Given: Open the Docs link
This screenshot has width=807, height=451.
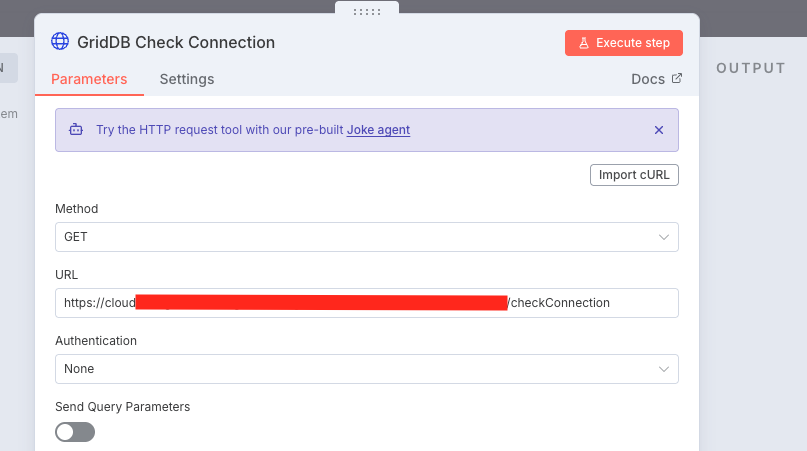Looking at the screenshot, I should point(656,79).
